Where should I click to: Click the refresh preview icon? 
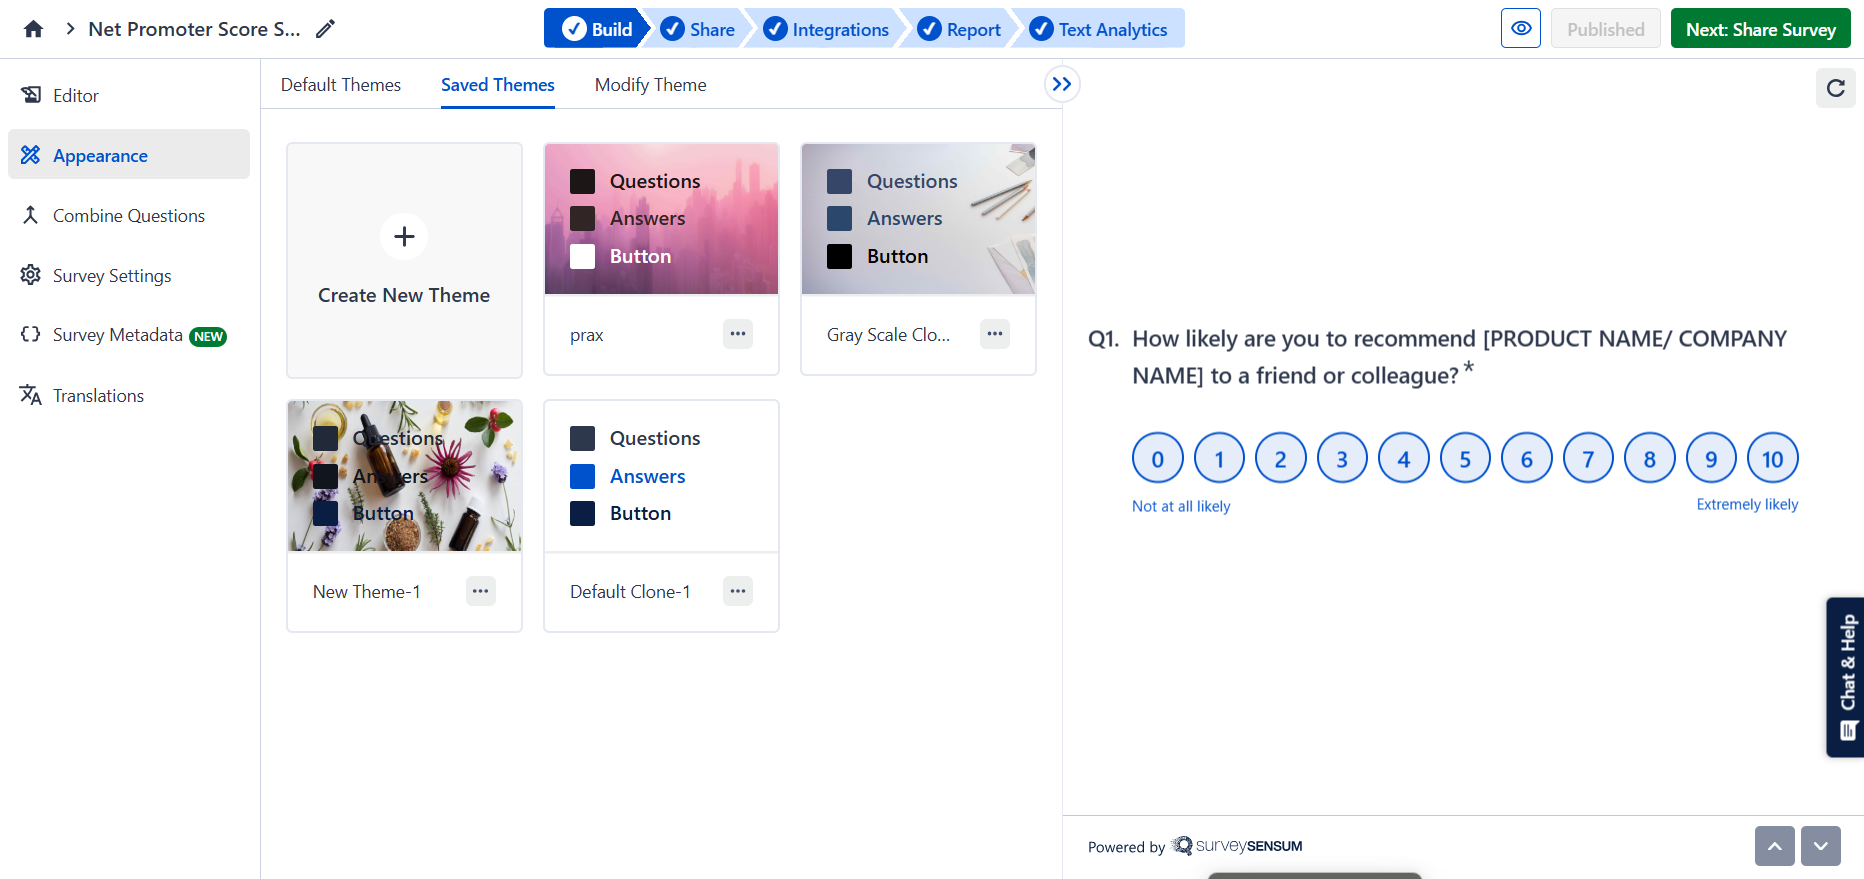(x=1835, y=88)
